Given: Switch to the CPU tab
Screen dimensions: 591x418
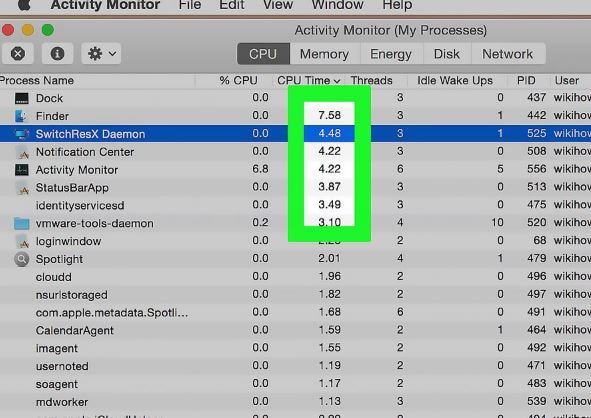Looking at the screenshot, I should click(263, 54).
